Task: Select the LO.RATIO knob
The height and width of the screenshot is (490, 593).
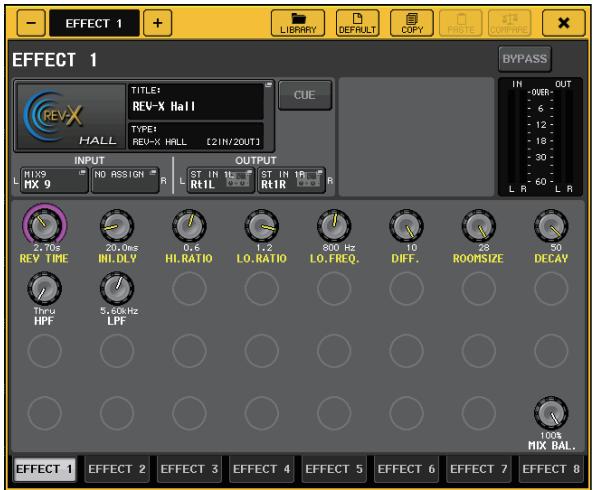Action: pyautogui.click(x=262, y=226)
